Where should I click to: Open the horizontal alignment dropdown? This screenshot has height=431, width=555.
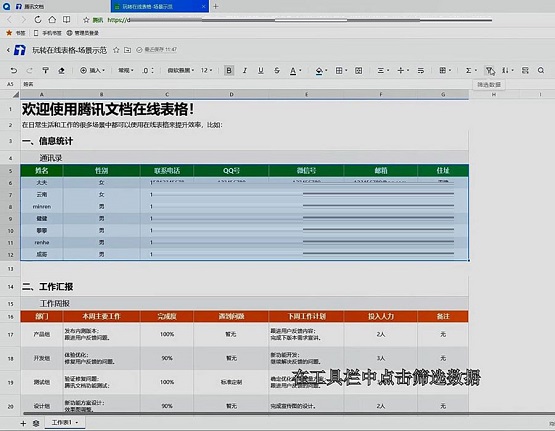coord(383,70)
